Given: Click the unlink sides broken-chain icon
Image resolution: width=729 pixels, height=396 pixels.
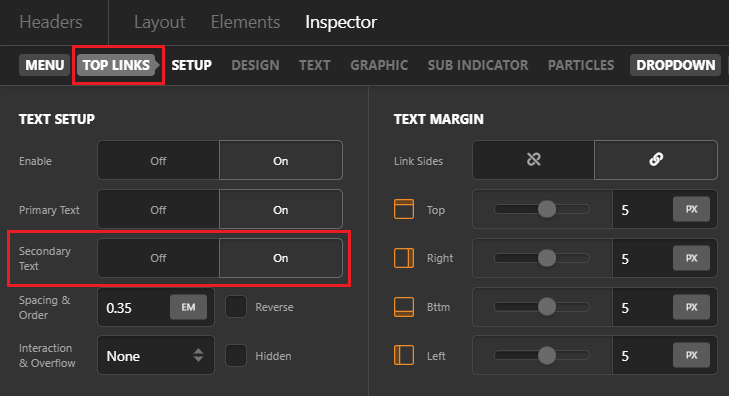Looking at the screenshot, I should [x=534, y=160].
